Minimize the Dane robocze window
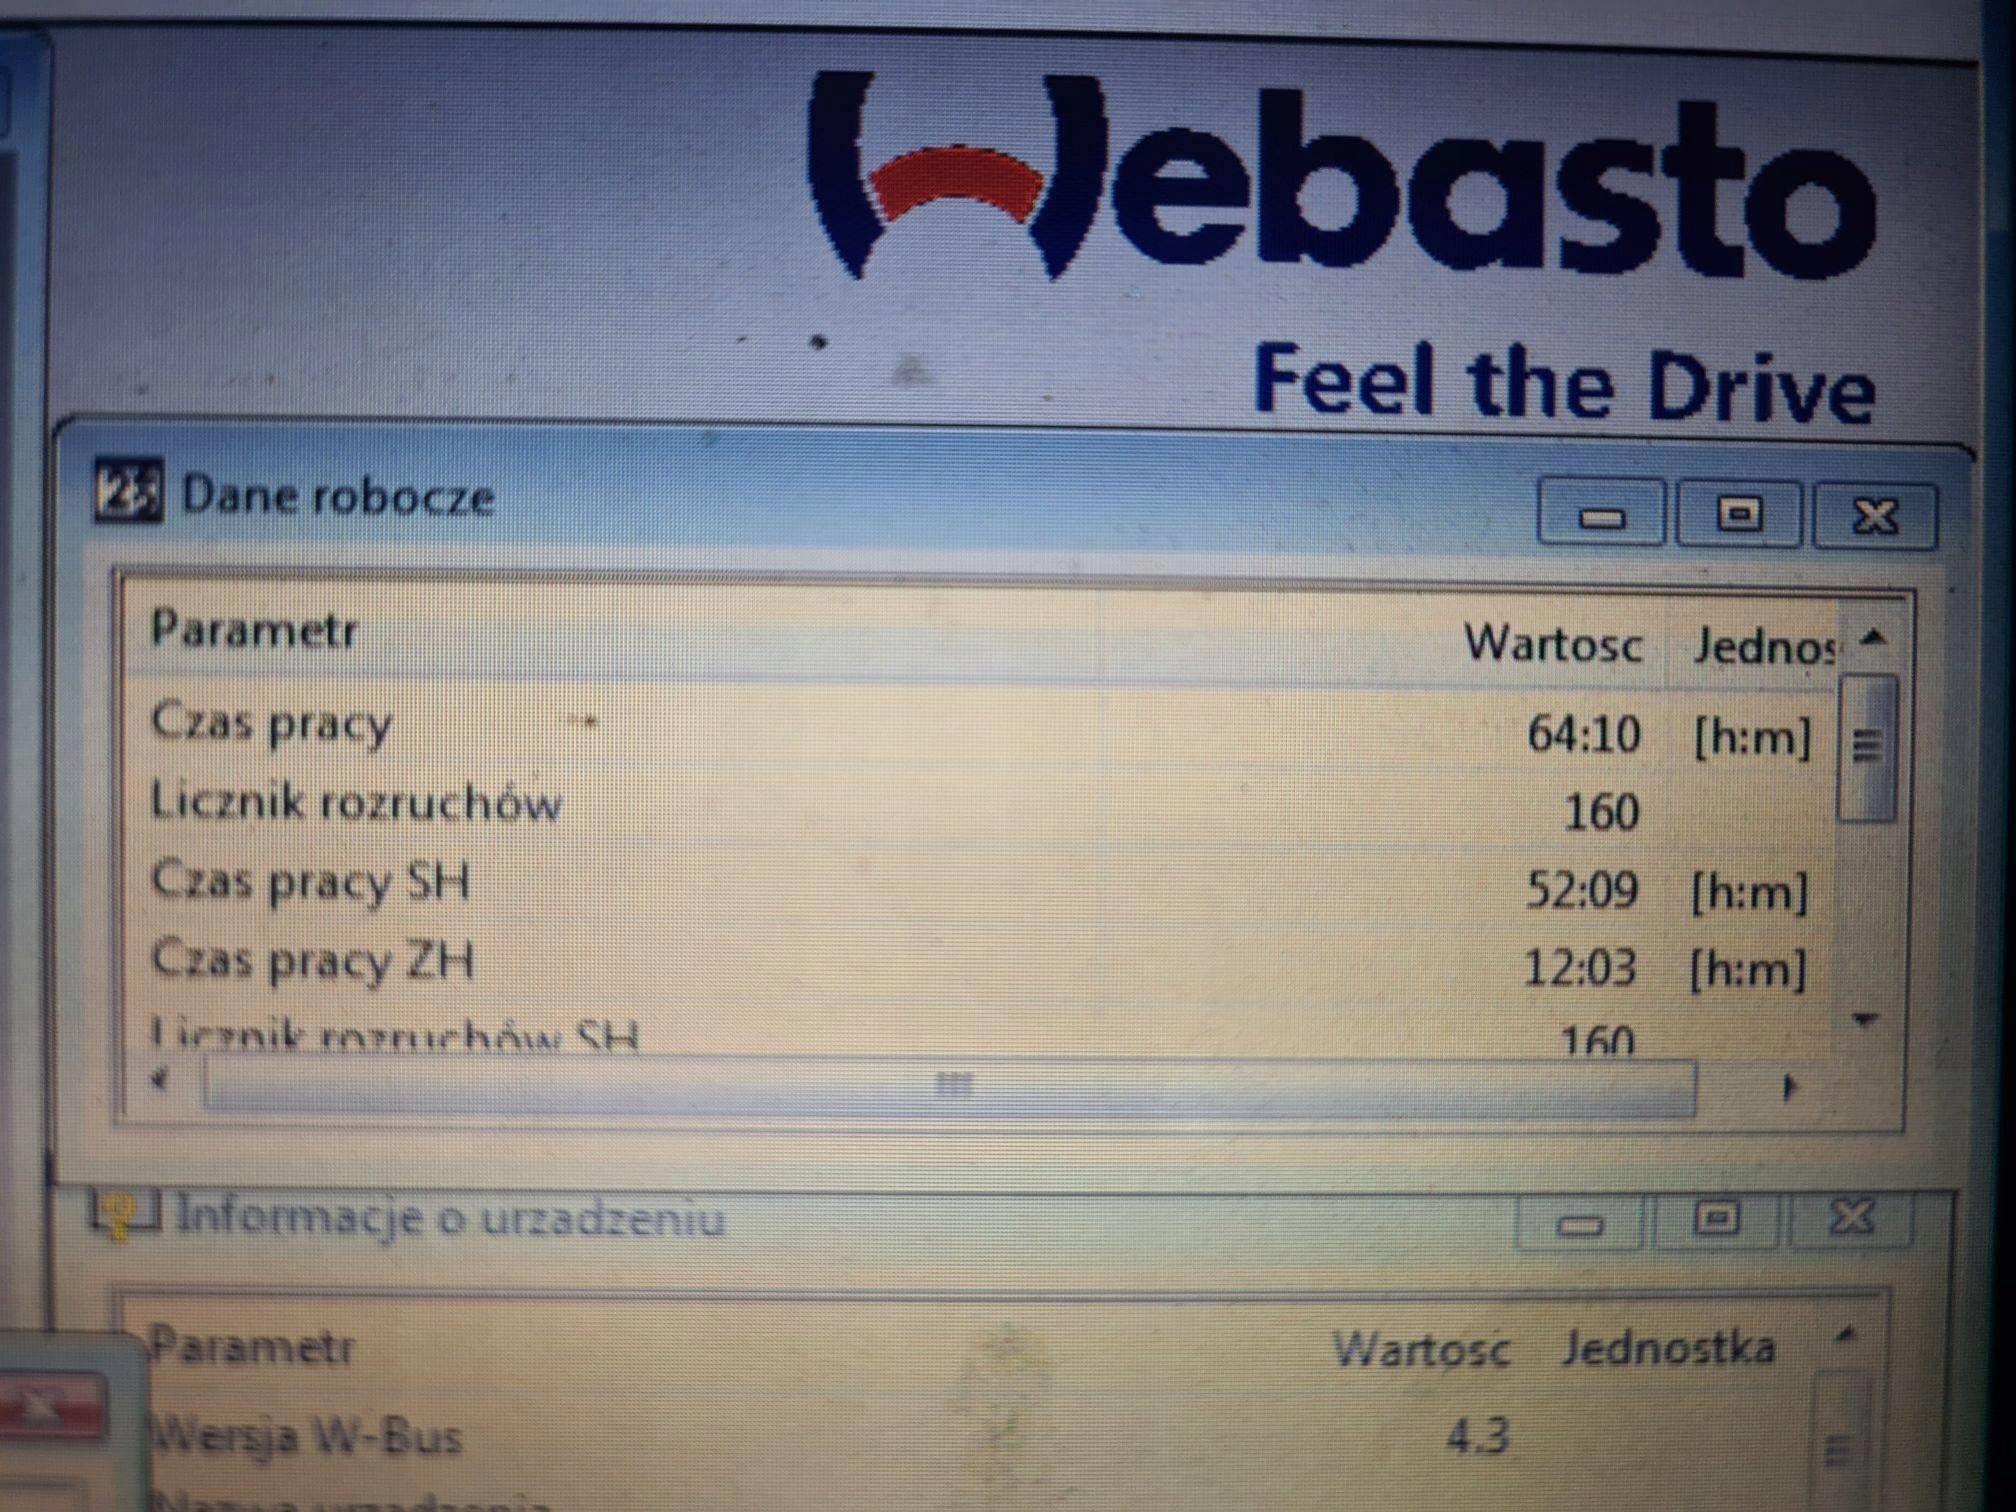The width and height of the screenshot is (2016, 1512). (1601, 513)
